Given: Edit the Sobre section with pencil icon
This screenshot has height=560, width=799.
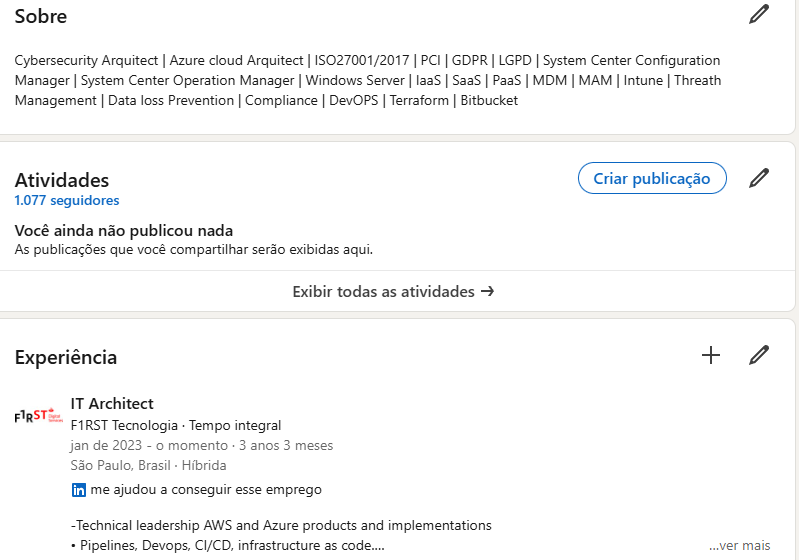Looking at the screenshot, I should (759, 14).
